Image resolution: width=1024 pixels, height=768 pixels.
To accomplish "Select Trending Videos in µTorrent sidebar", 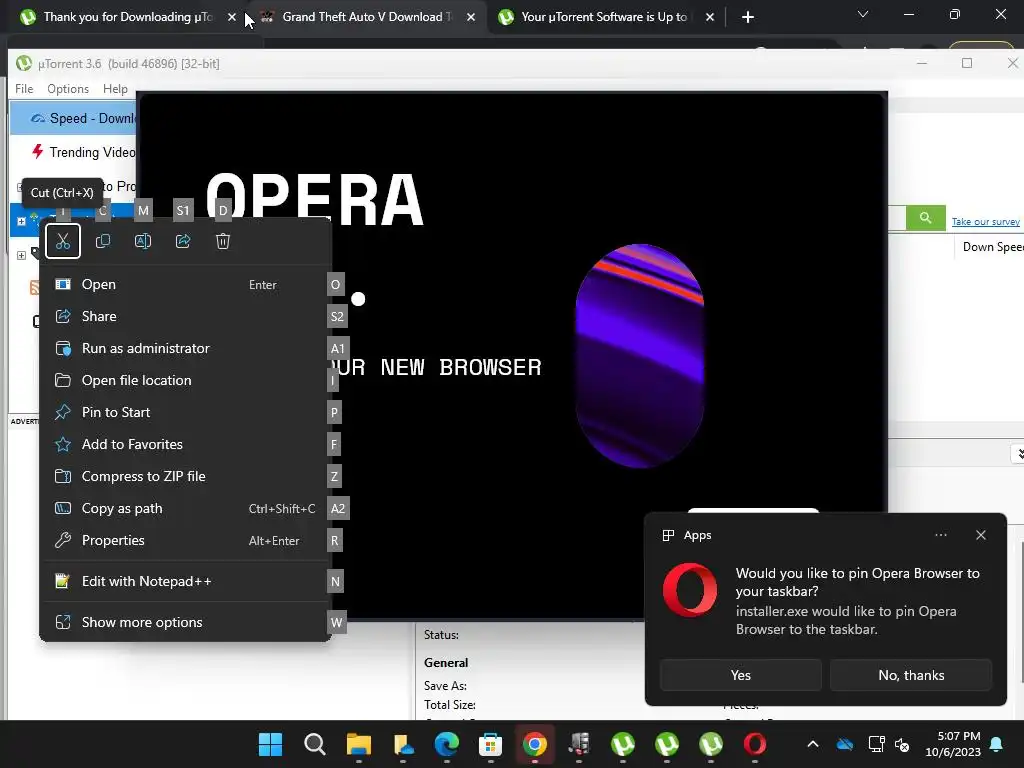I will pyautogui.click(x=73, y=152).
